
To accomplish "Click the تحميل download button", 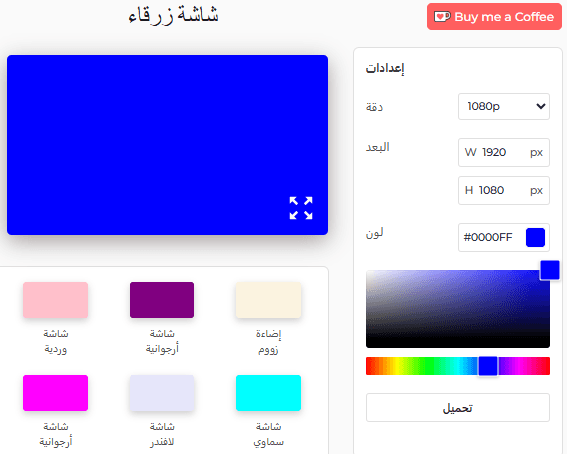I will (x=458, y=408).
